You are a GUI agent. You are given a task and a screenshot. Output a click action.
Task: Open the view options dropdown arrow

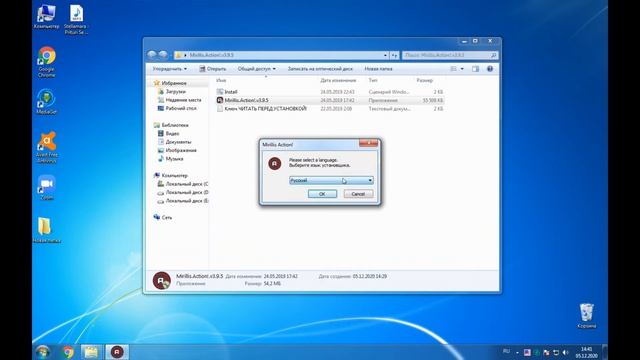click(x=462, y=69)
